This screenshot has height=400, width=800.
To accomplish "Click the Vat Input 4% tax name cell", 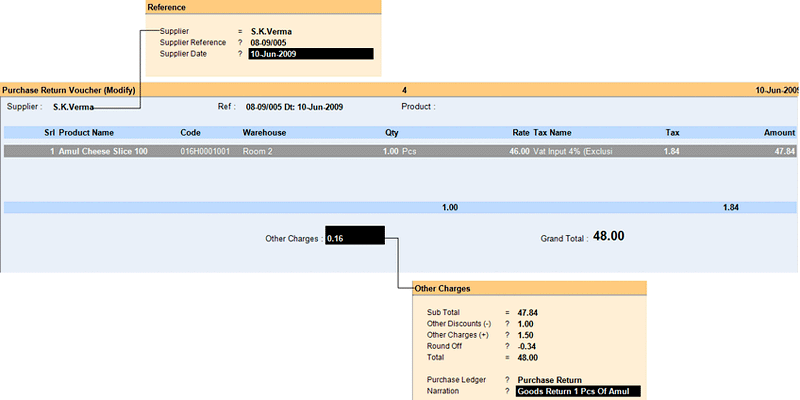I will coord(571,151).
